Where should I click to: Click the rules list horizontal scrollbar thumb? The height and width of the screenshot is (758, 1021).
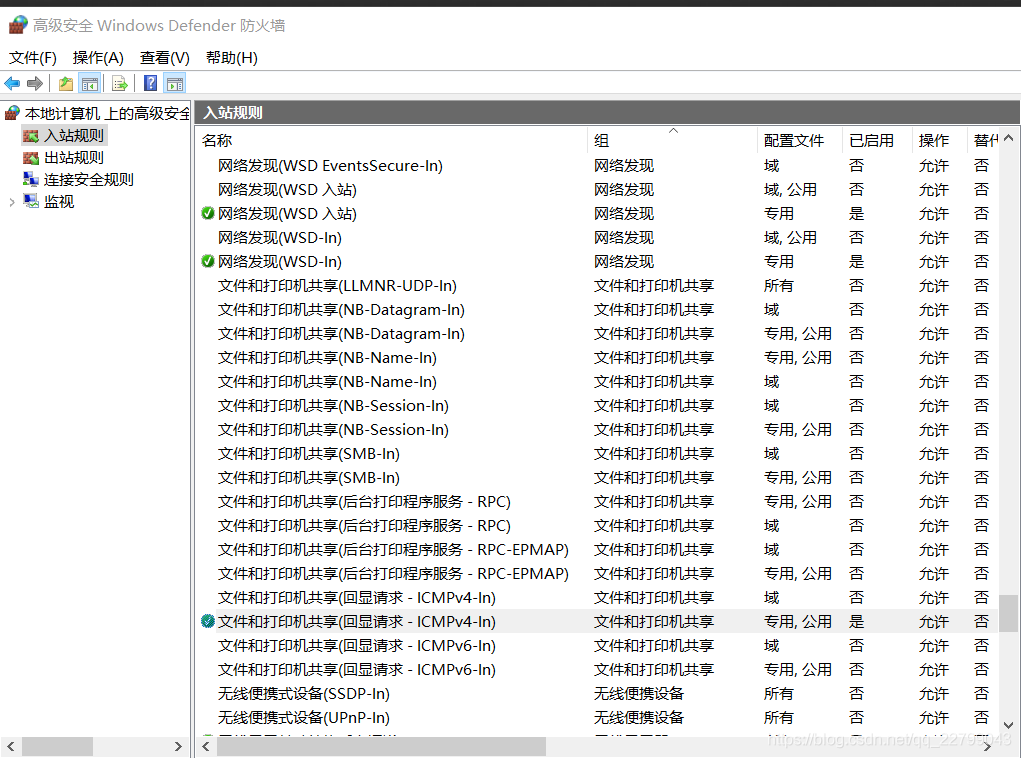[x=382, y=746]
